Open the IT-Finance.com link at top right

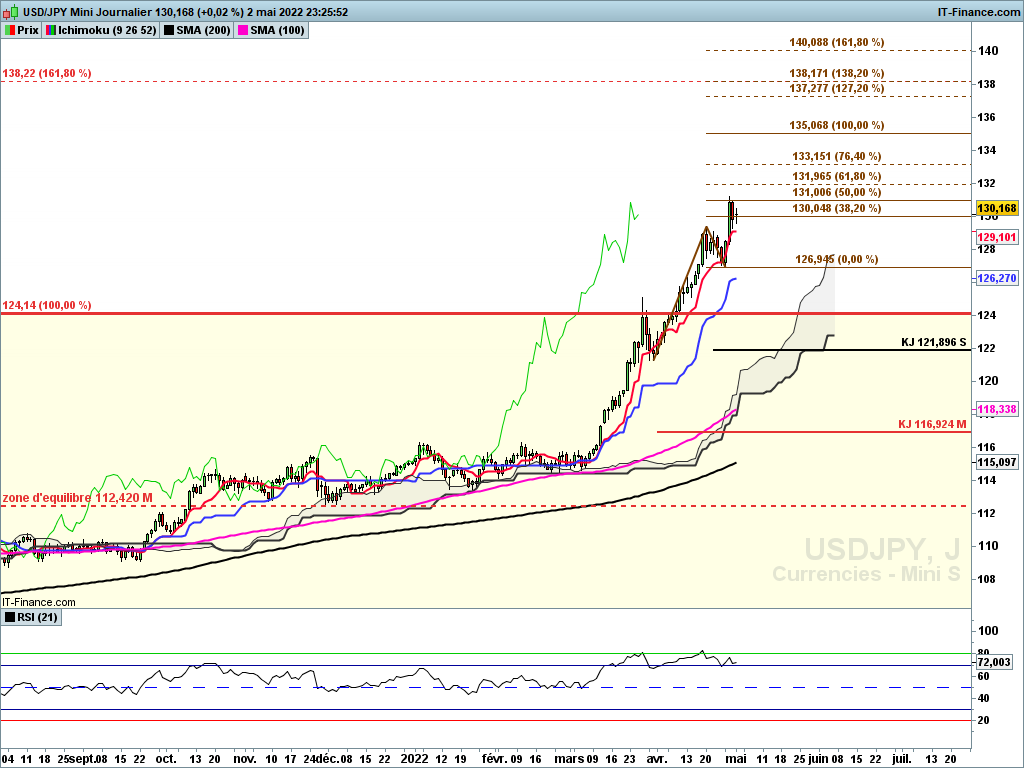click(979, 12)
